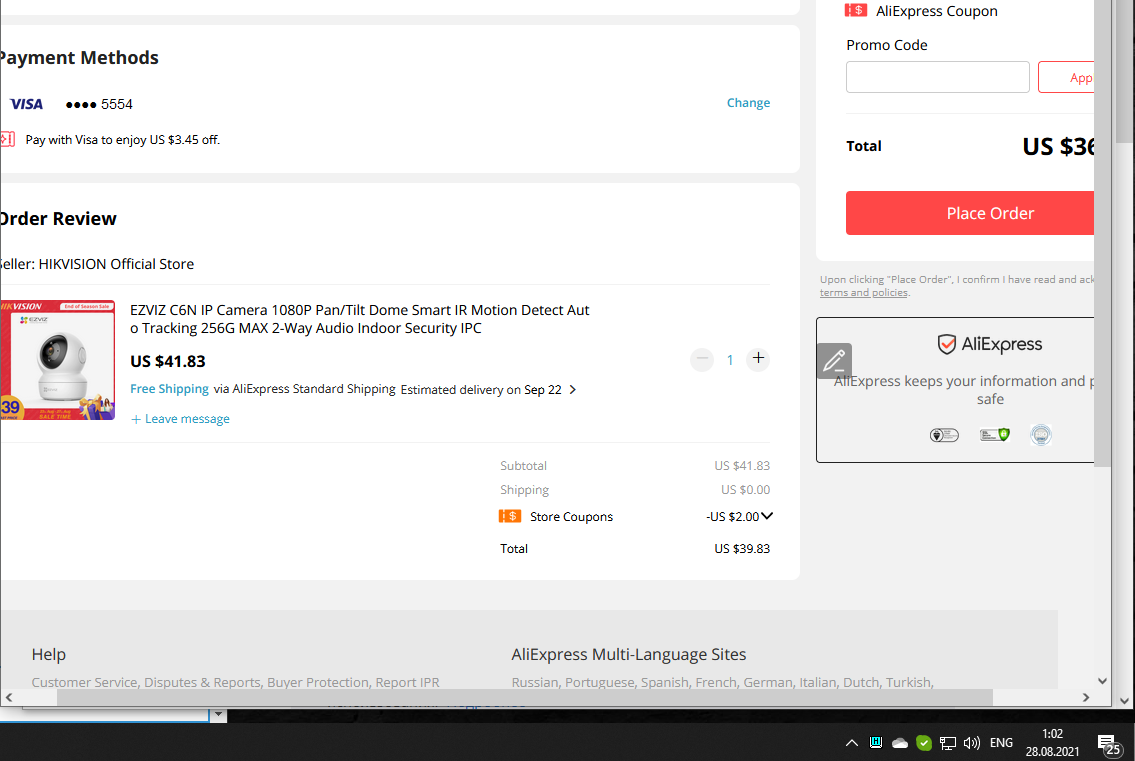Screen dimensions: 1135x761
Task: Click the red AliExpress Coupon icon
Action: [x=856, y=10]
